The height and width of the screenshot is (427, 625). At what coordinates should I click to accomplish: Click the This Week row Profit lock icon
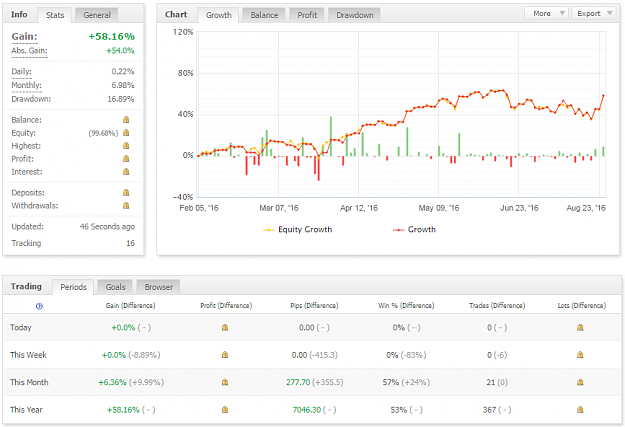tap(225, 354)
